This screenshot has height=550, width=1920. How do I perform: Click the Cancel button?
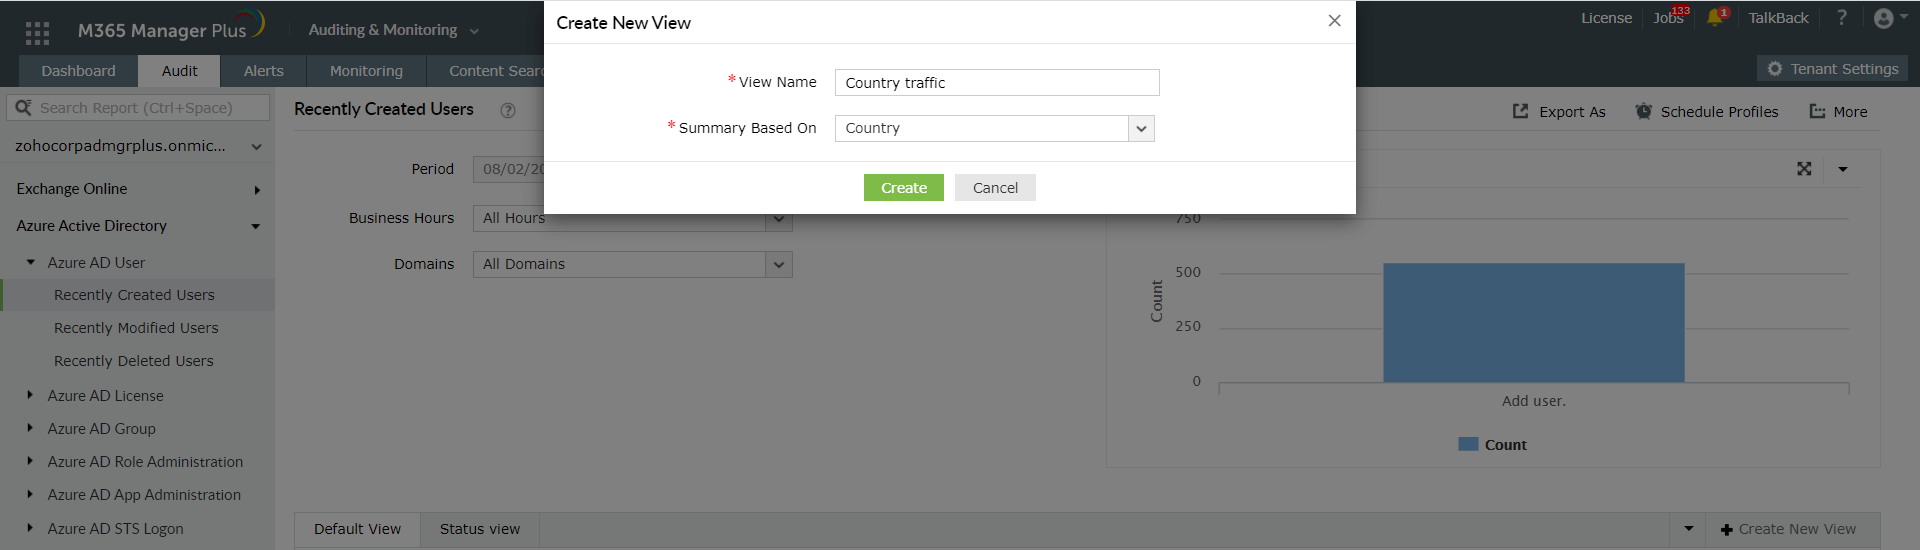[995, 188]
